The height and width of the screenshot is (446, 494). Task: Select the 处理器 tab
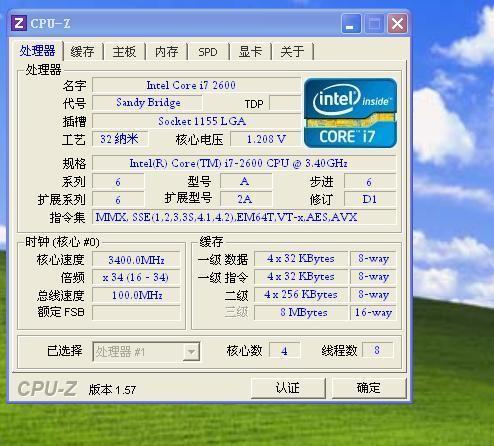pyautogui.click(x=37, y=51)
